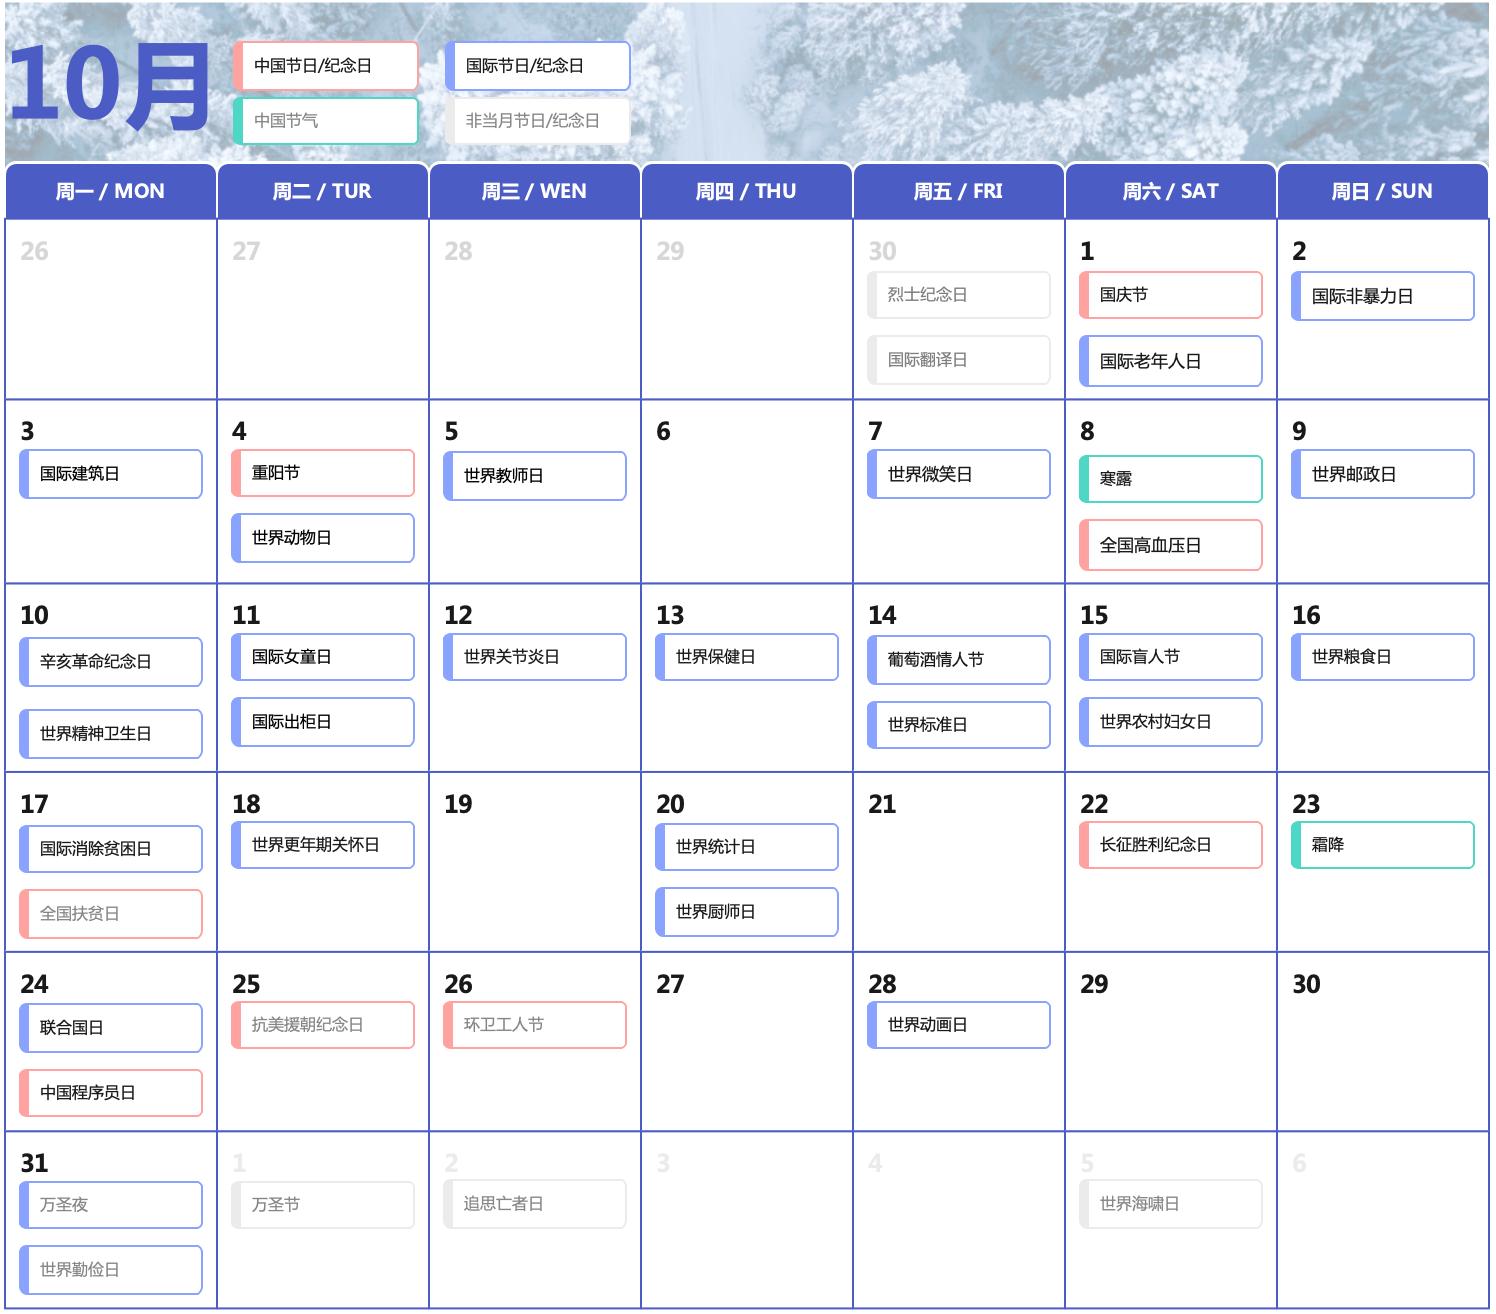
Task: Click the 世界更年期关怀日 event
Action: coord(323,845)
